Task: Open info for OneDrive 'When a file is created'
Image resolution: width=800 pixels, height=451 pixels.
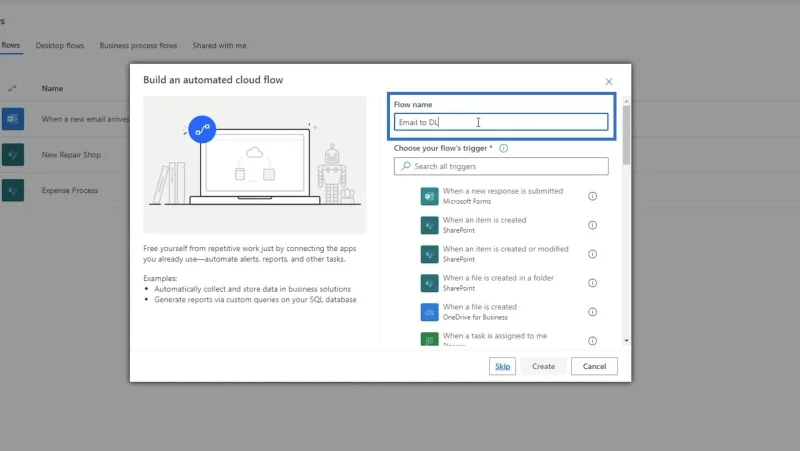Action: click(592, 312)
